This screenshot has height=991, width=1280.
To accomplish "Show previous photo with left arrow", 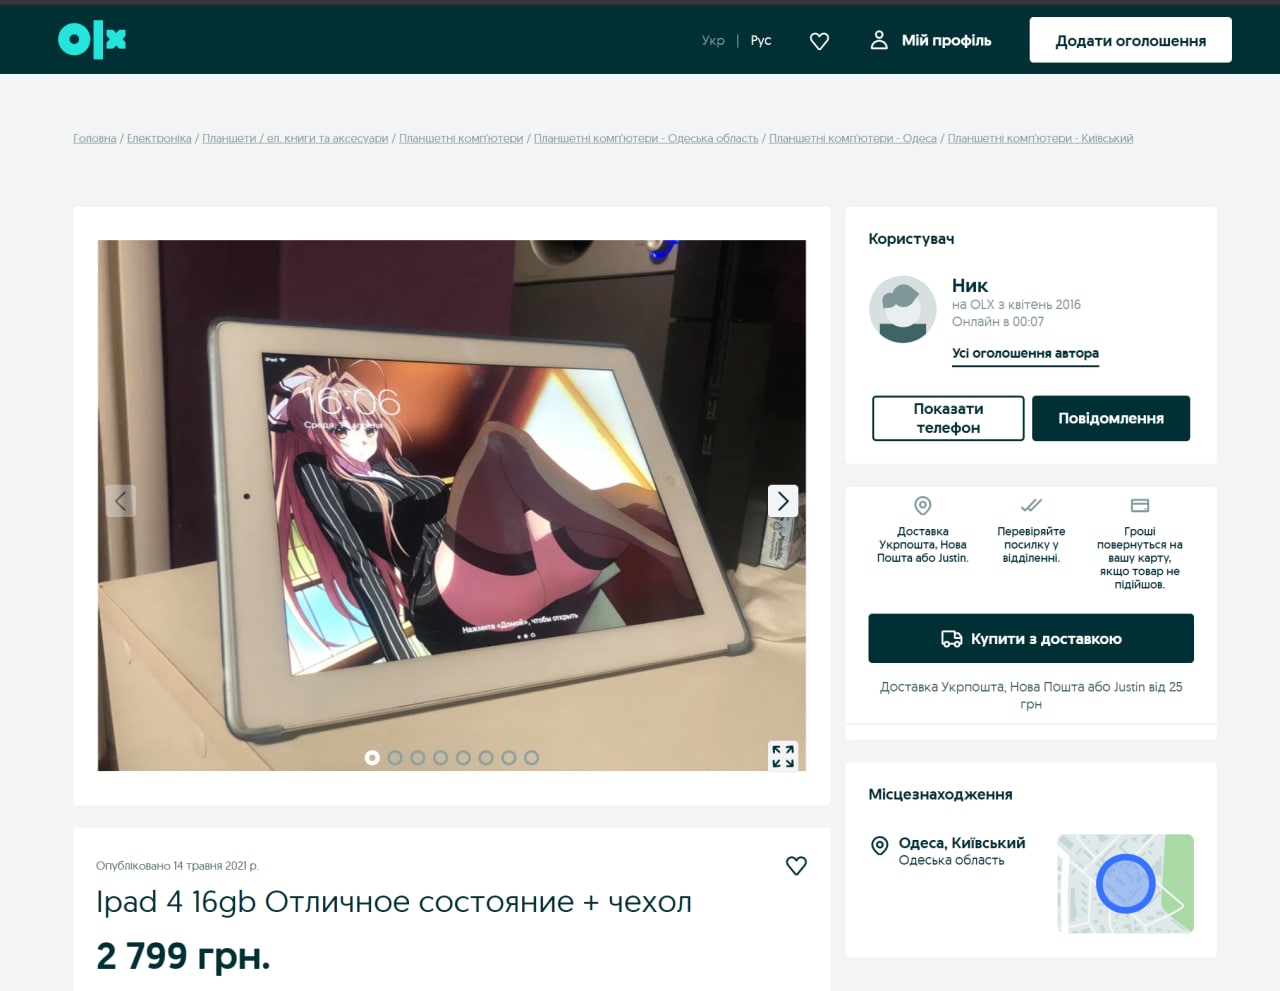I will [x=121, y=501].
